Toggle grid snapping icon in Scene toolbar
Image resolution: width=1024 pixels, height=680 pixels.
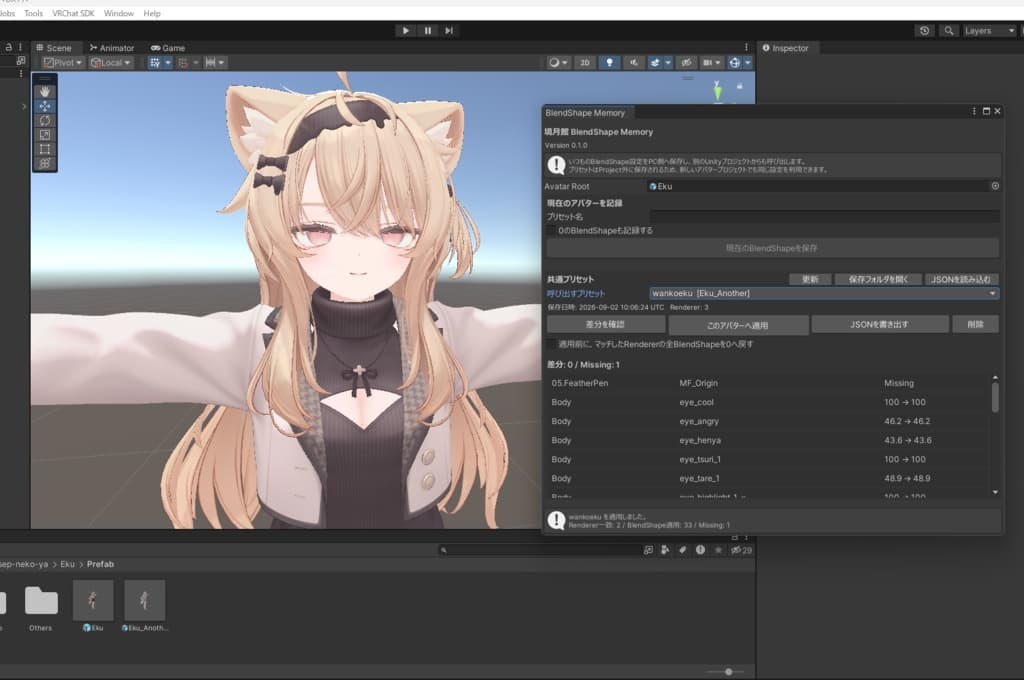tap(184, 63)
